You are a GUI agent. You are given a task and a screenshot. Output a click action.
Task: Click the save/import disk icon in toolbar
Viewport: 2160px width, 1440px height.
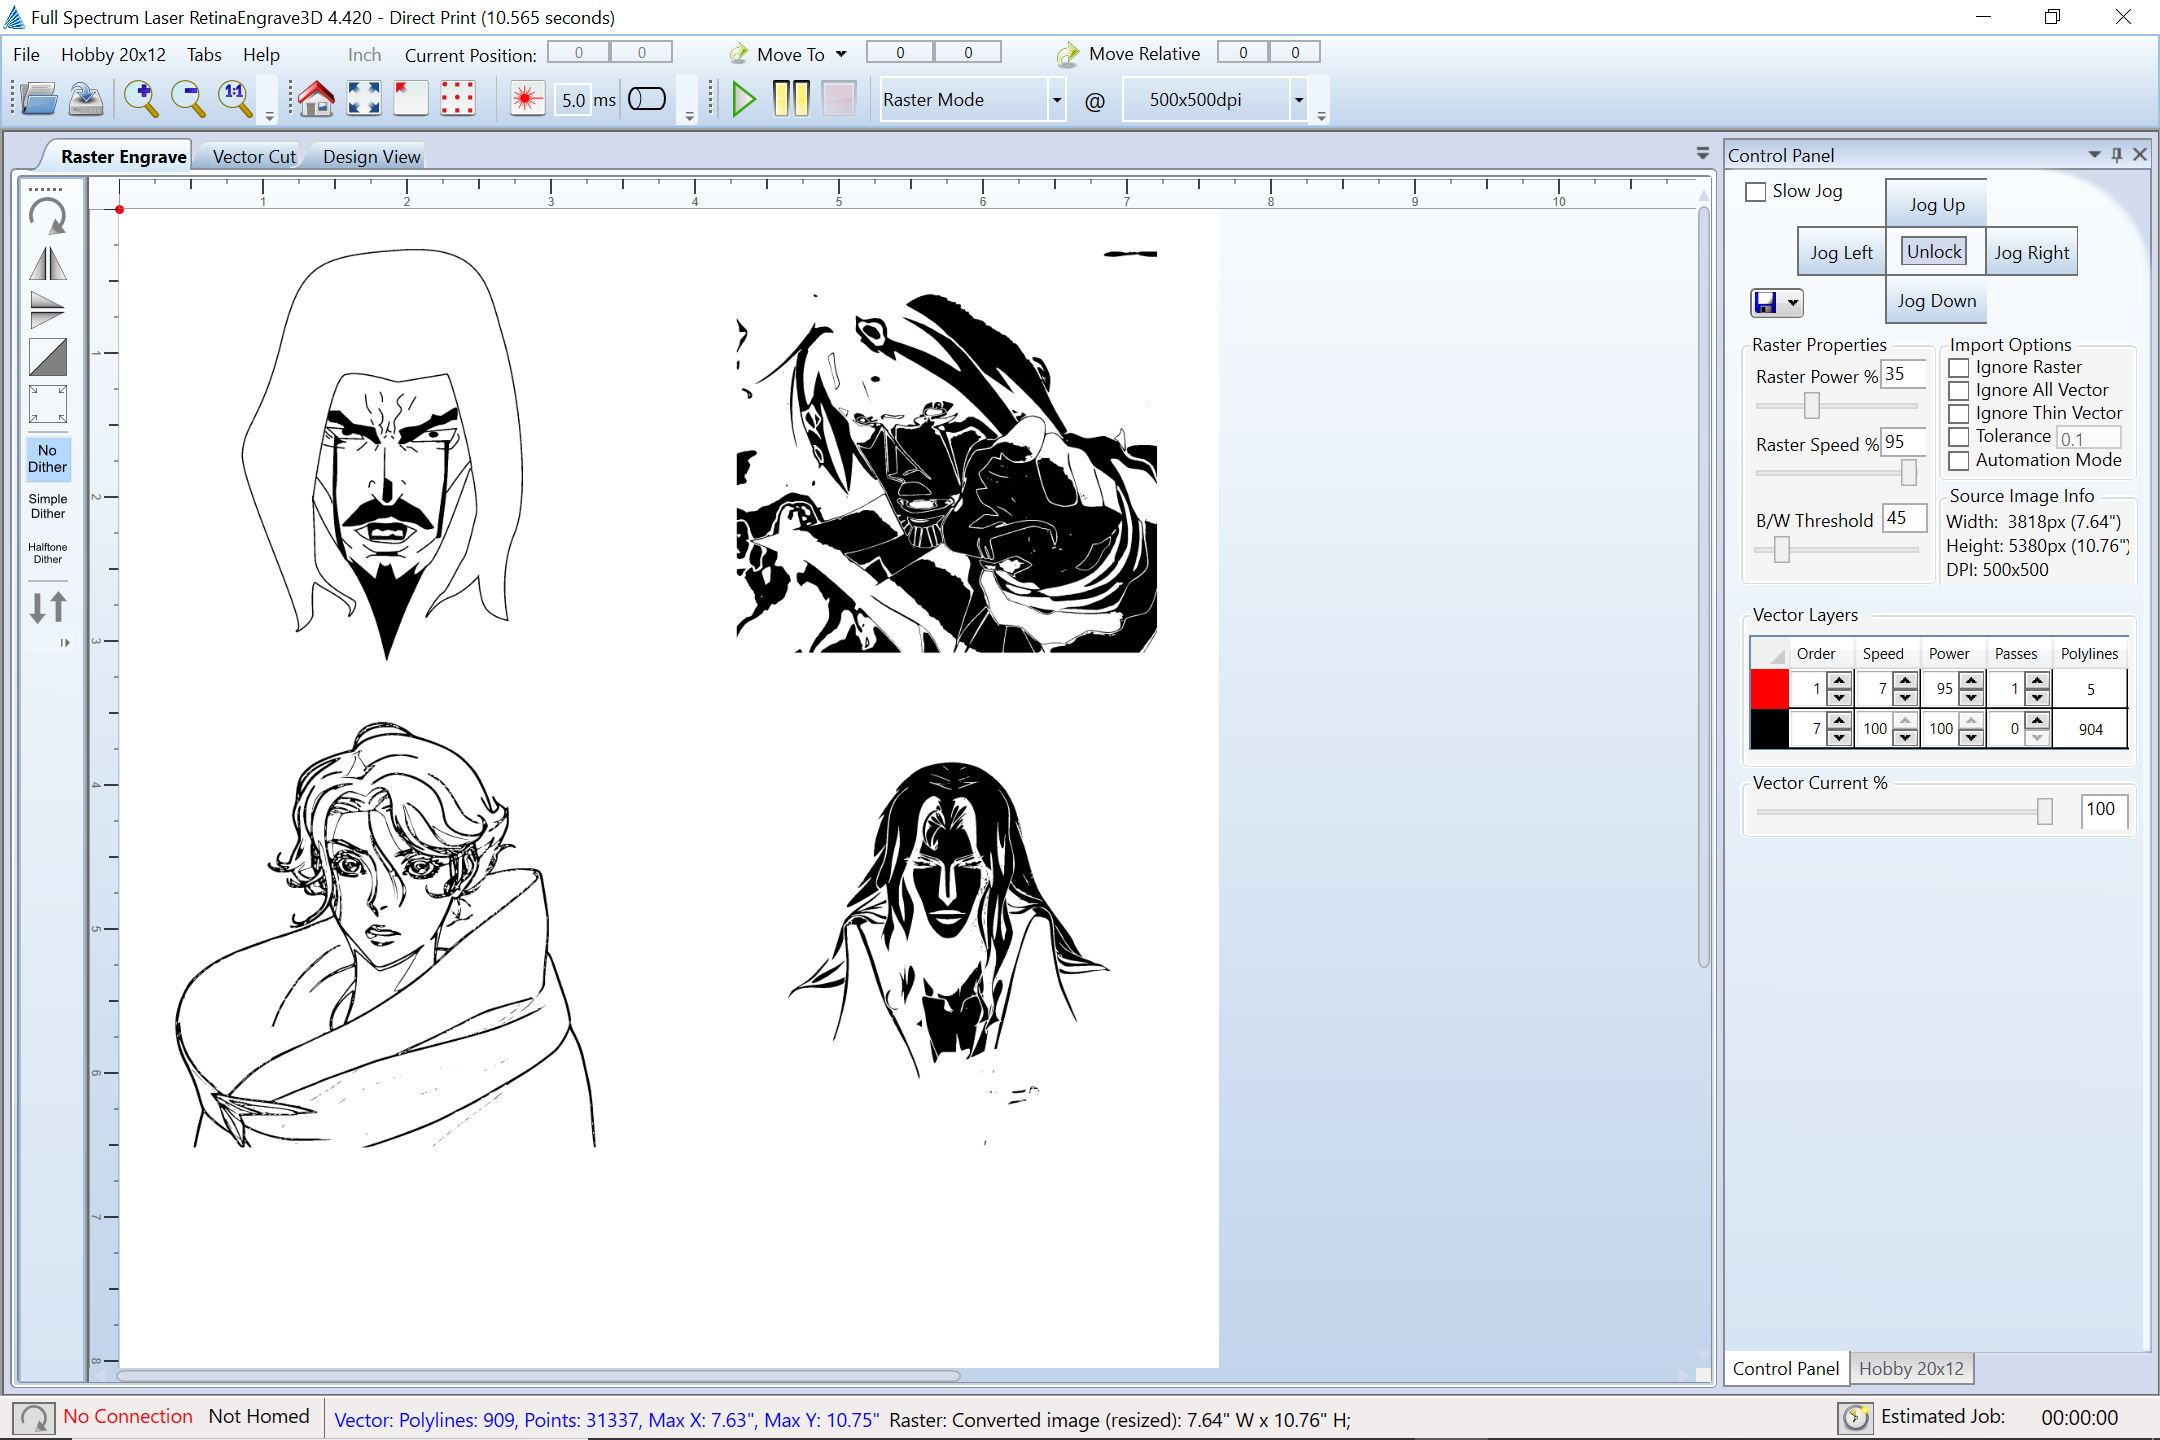pyautogui.click(x=86, y=99)
